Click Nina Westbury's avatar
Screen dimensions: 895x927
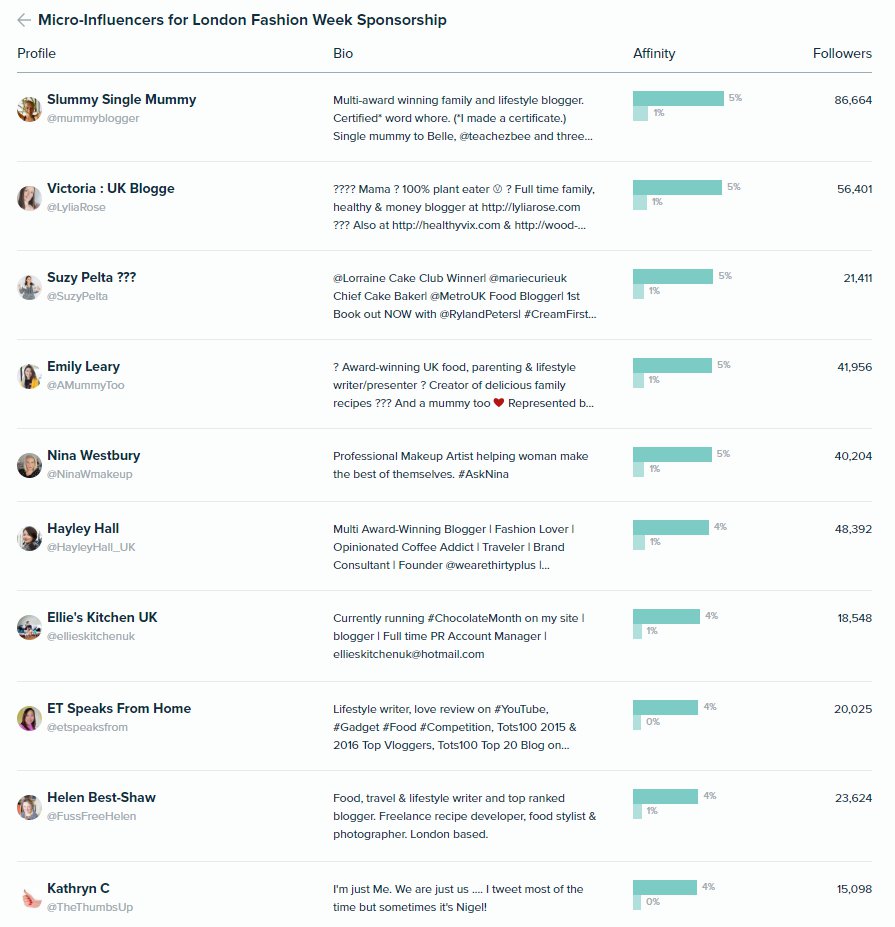pos(29,465)
